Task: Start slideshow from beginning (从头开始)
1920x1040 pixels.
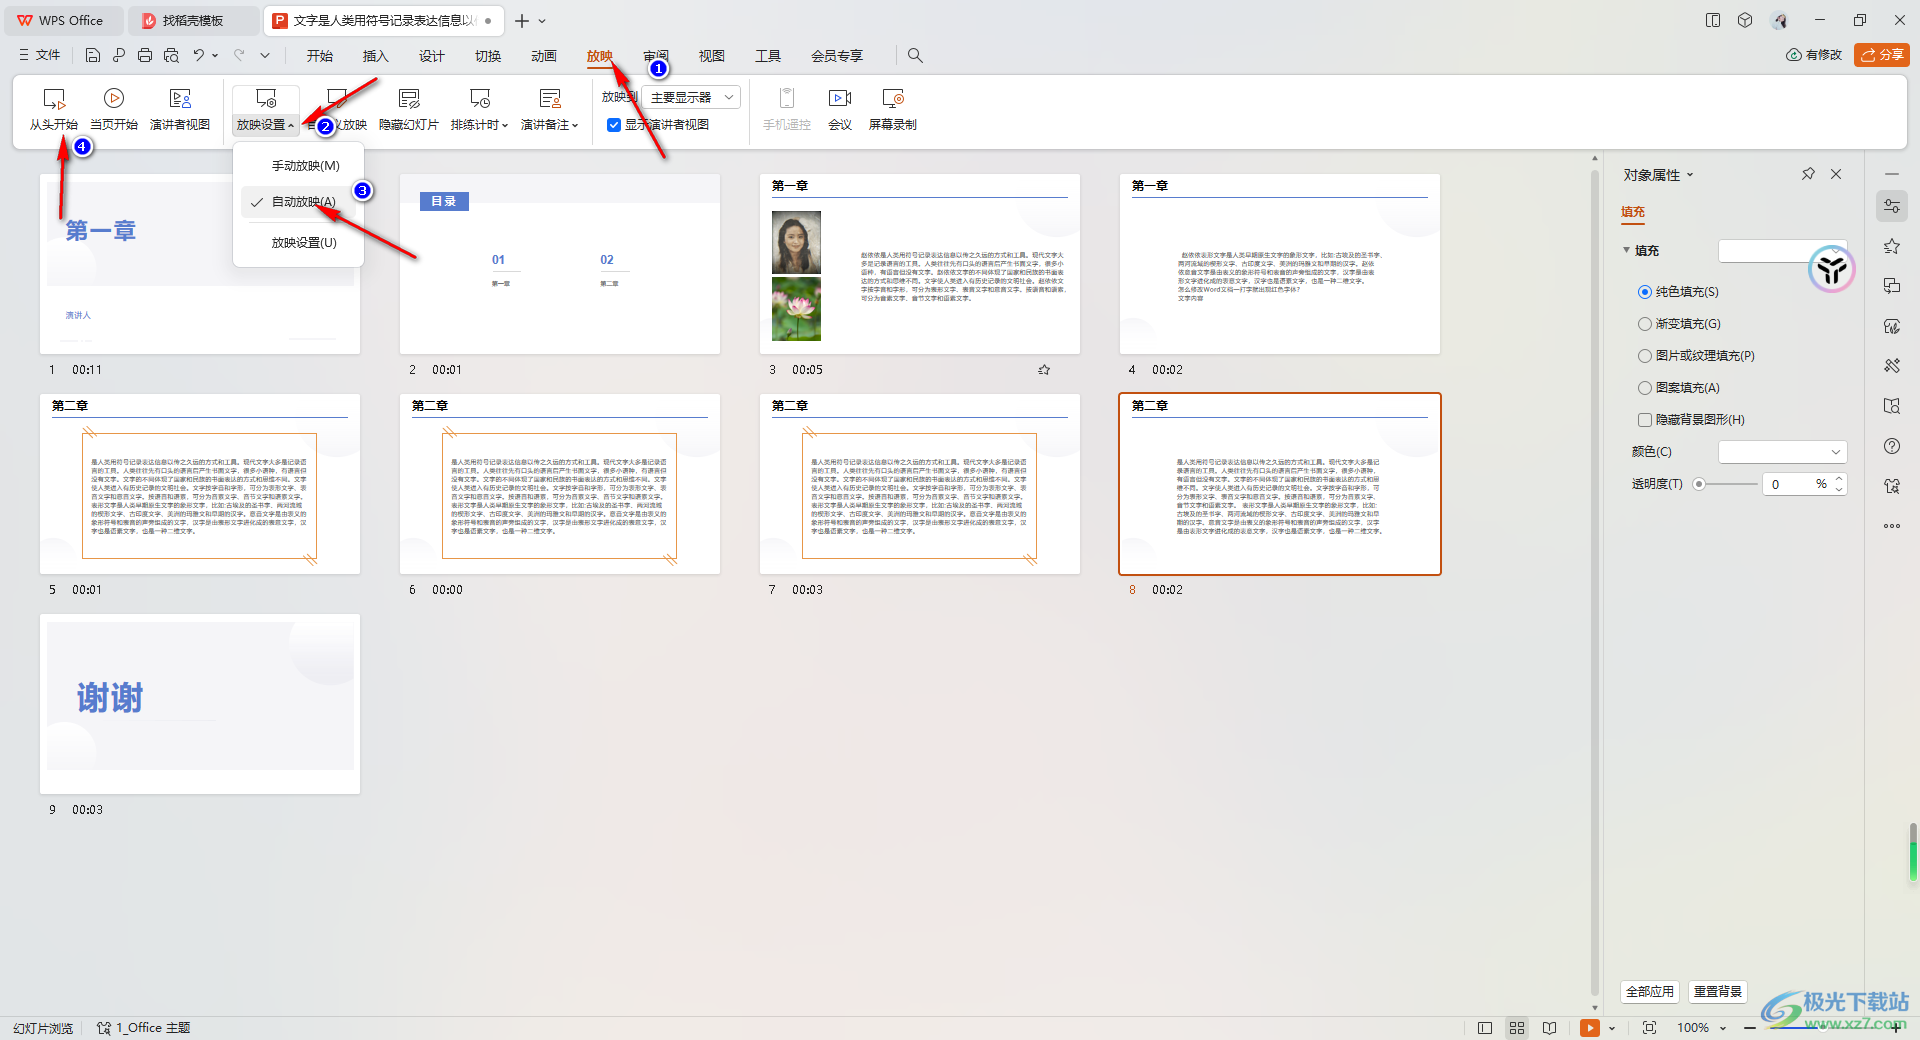Action: point(54,110)
